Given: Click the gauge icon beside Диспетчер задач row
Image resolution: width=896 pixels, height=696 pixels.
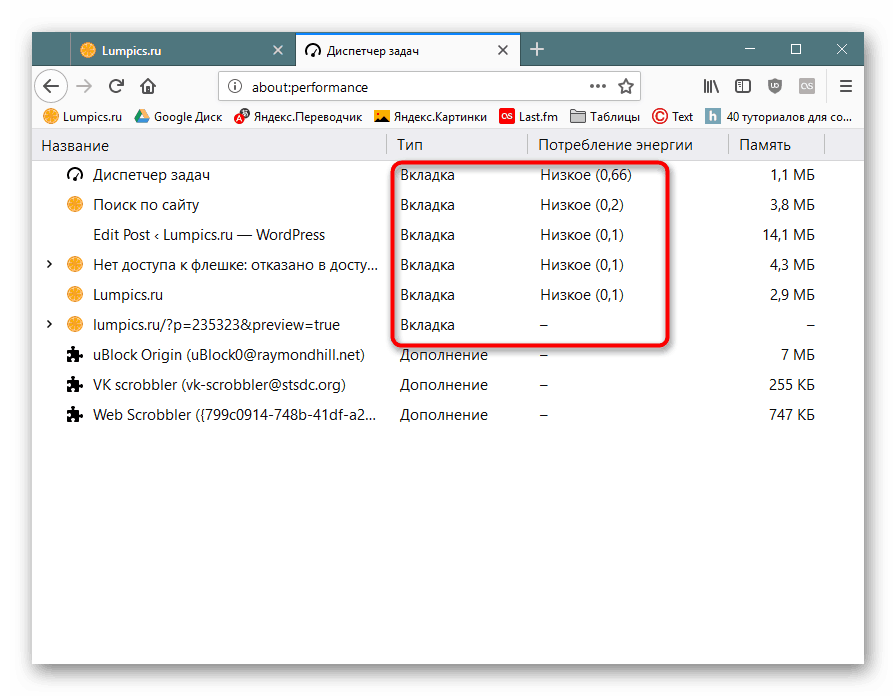Looking at the screenshot, I should (75, 174).
